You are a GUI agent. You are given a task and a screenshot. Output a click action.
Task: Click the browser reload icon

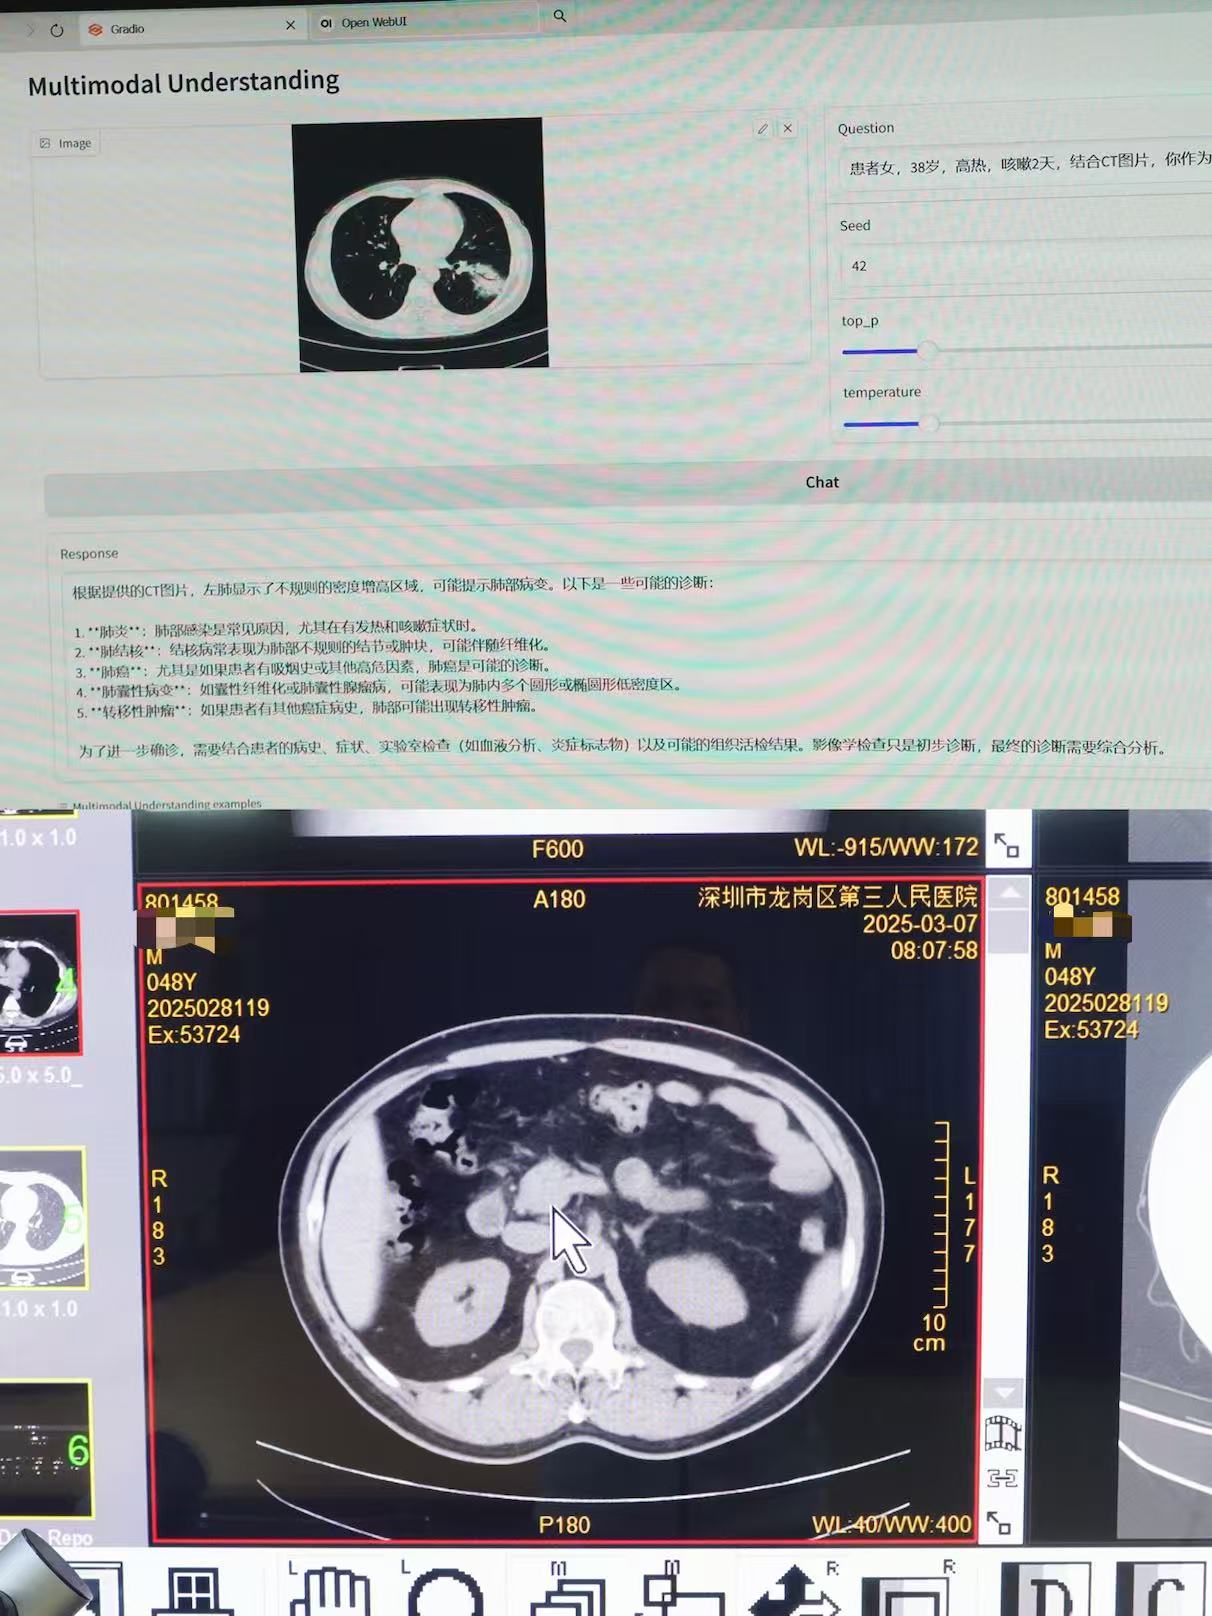coord(57,30)
